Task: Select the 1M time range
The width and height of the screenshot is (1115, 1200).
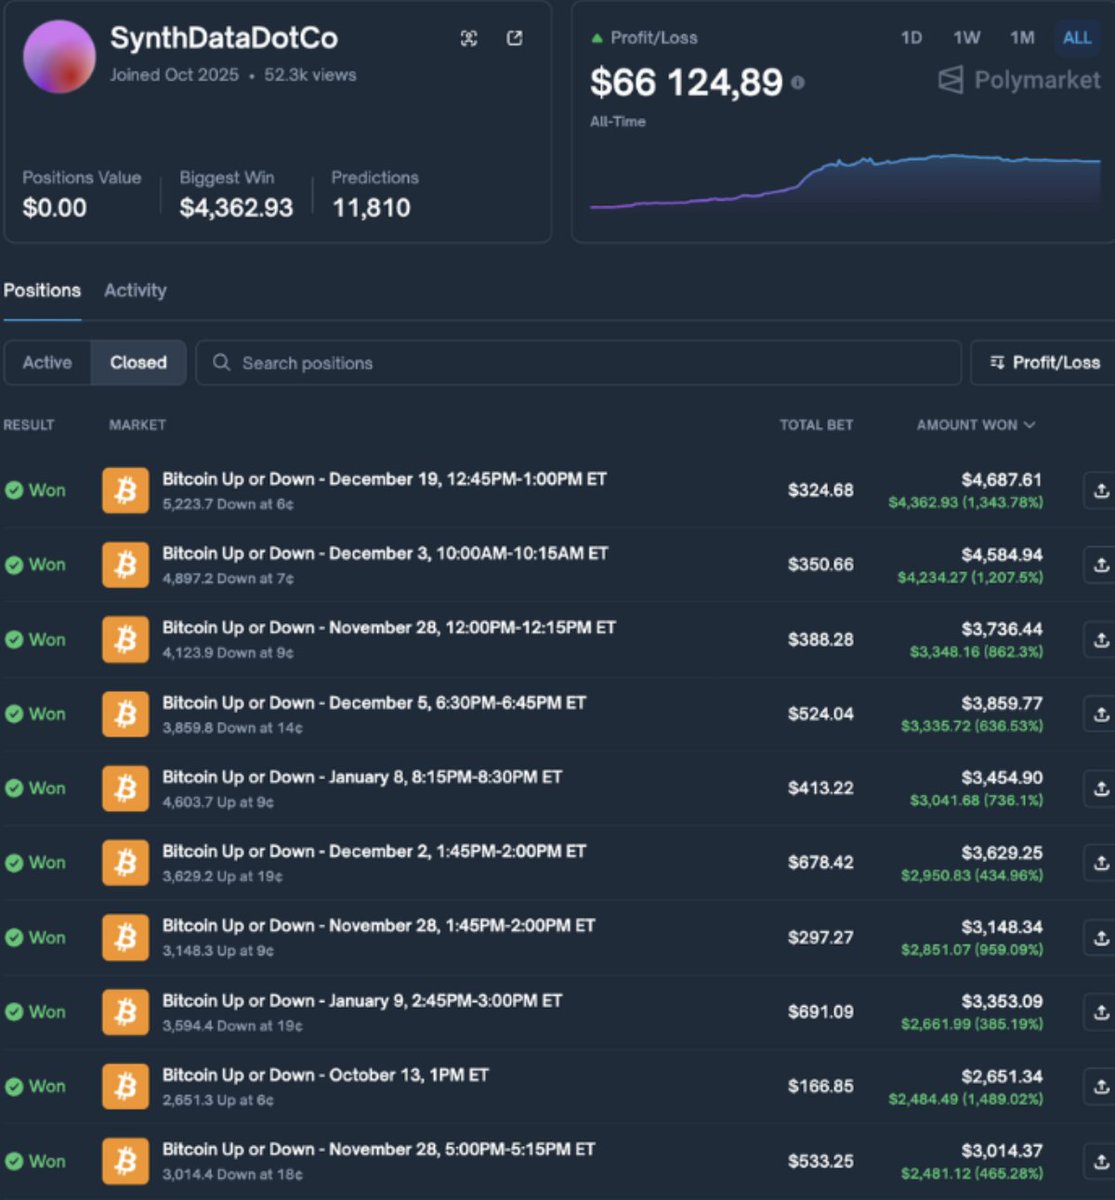Action: pyautogui.click(x=1022, y=38)
